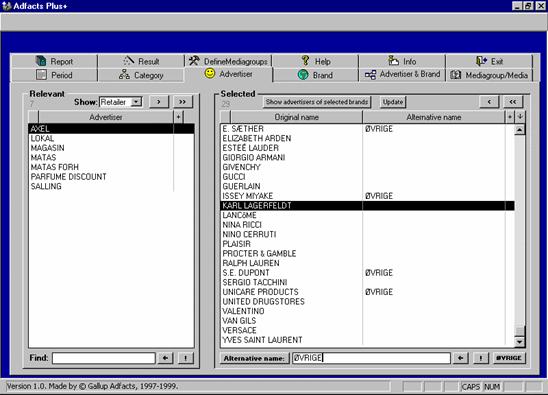Click the Advertiser column header
This screenshot has width=548, height=395.
106,117
